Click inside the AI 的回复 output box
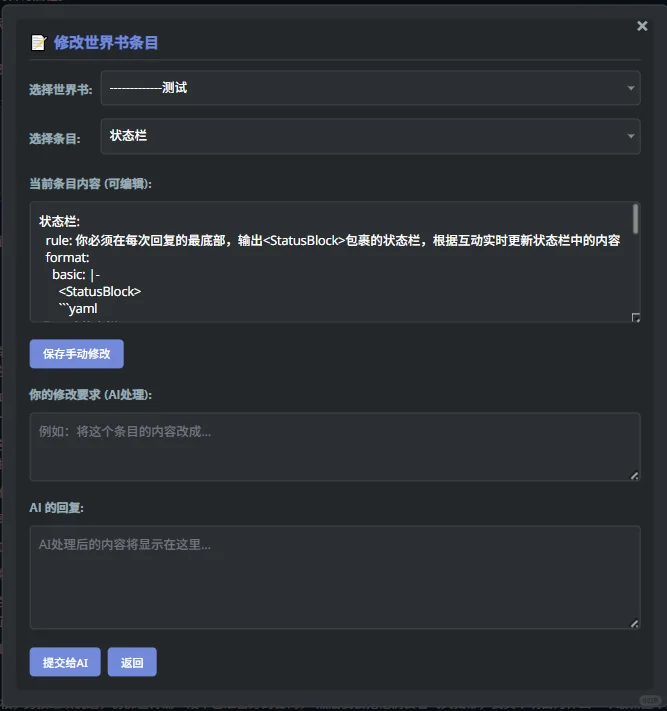 [335, 577]
